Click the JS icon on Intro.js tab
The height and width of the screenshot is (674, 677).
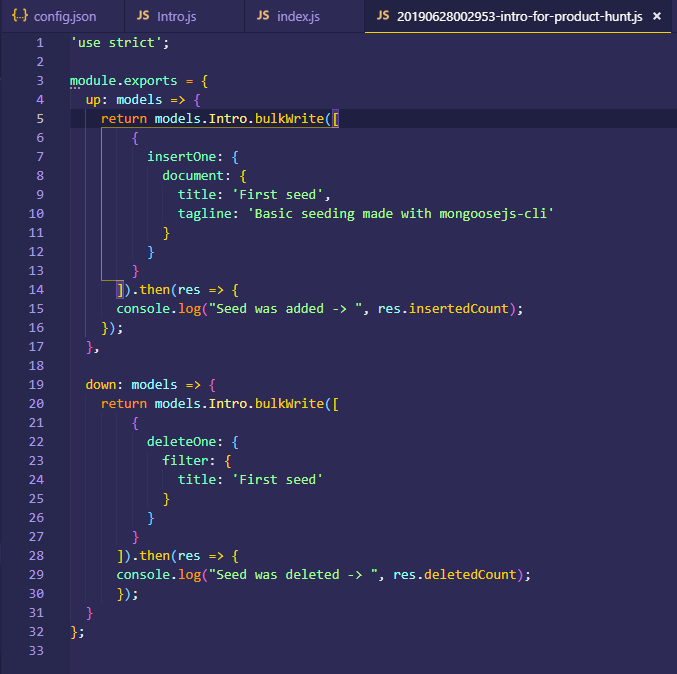143,16
